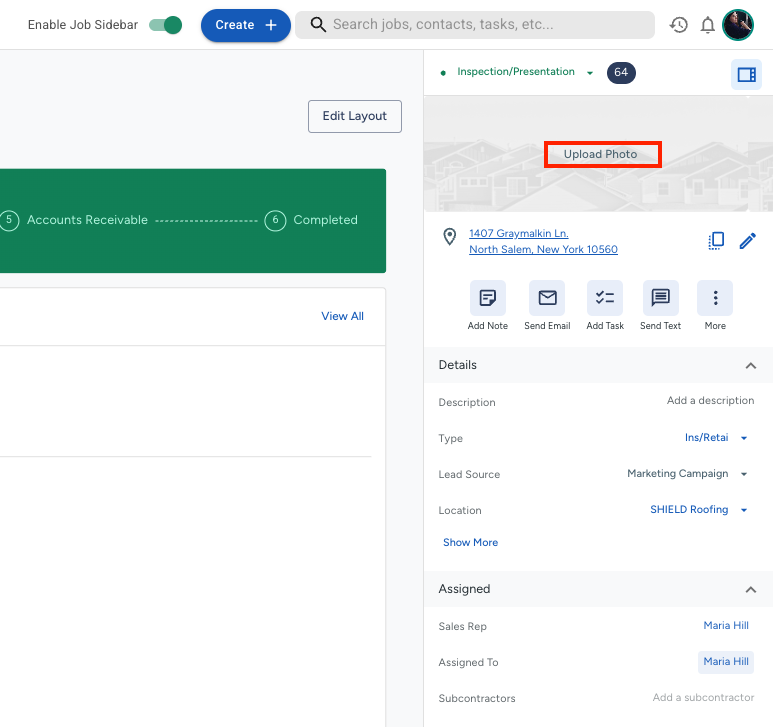This screenshot has height=727, width=773.
Task: Click Add a description field
Action: tap(710, 401)
